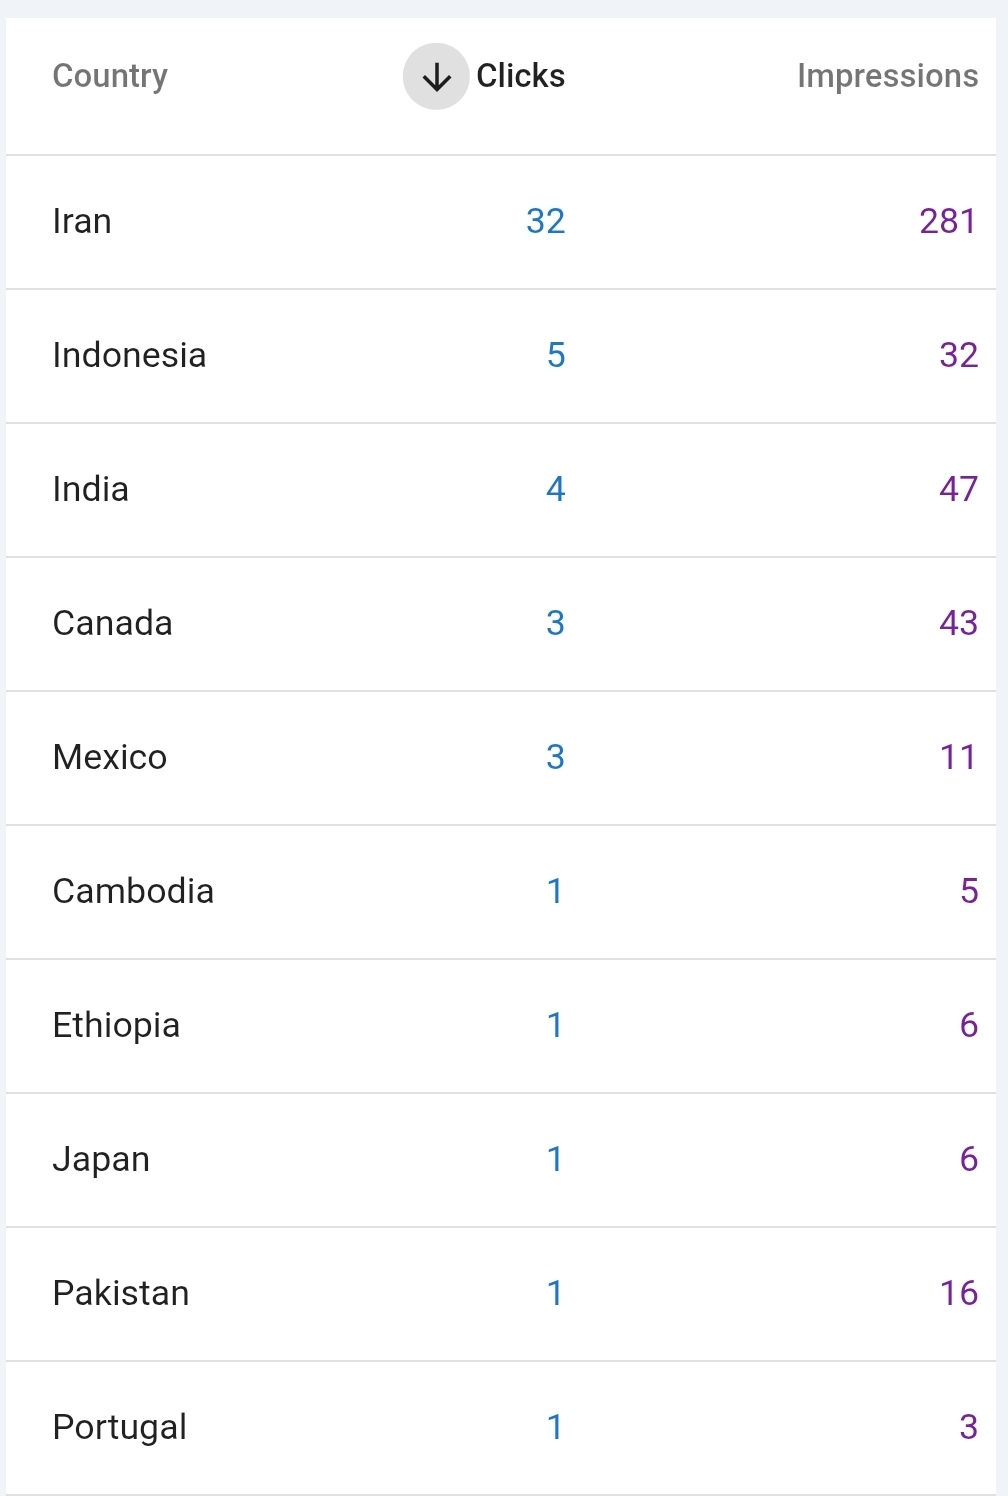Screen dimensions: 1008x1496
Task: Open the India country row
Action: point(501,490)
